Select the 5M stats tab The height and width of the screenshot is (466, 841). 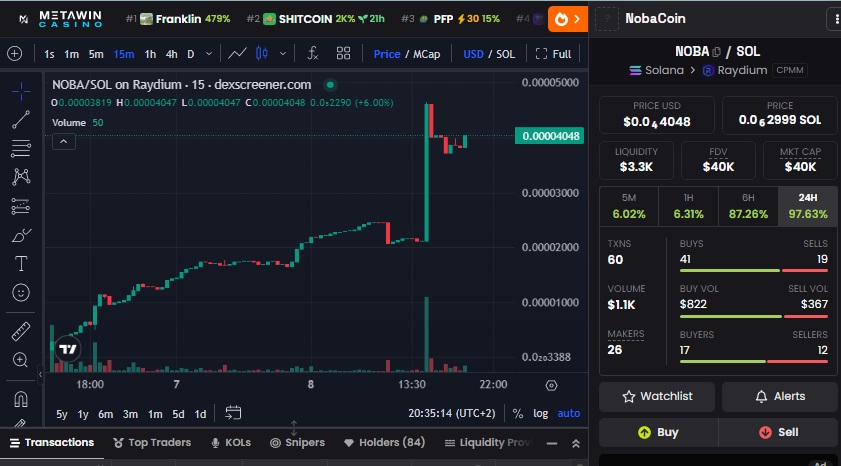629,206
